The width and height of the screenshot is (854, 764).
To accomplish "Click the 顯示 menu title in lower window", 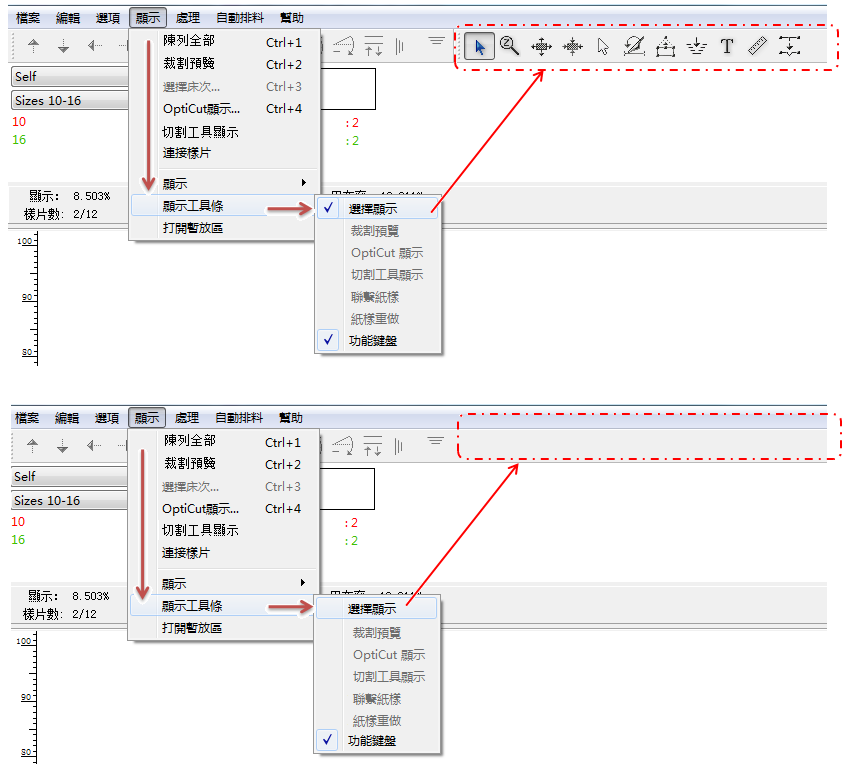I will (147, 418).
